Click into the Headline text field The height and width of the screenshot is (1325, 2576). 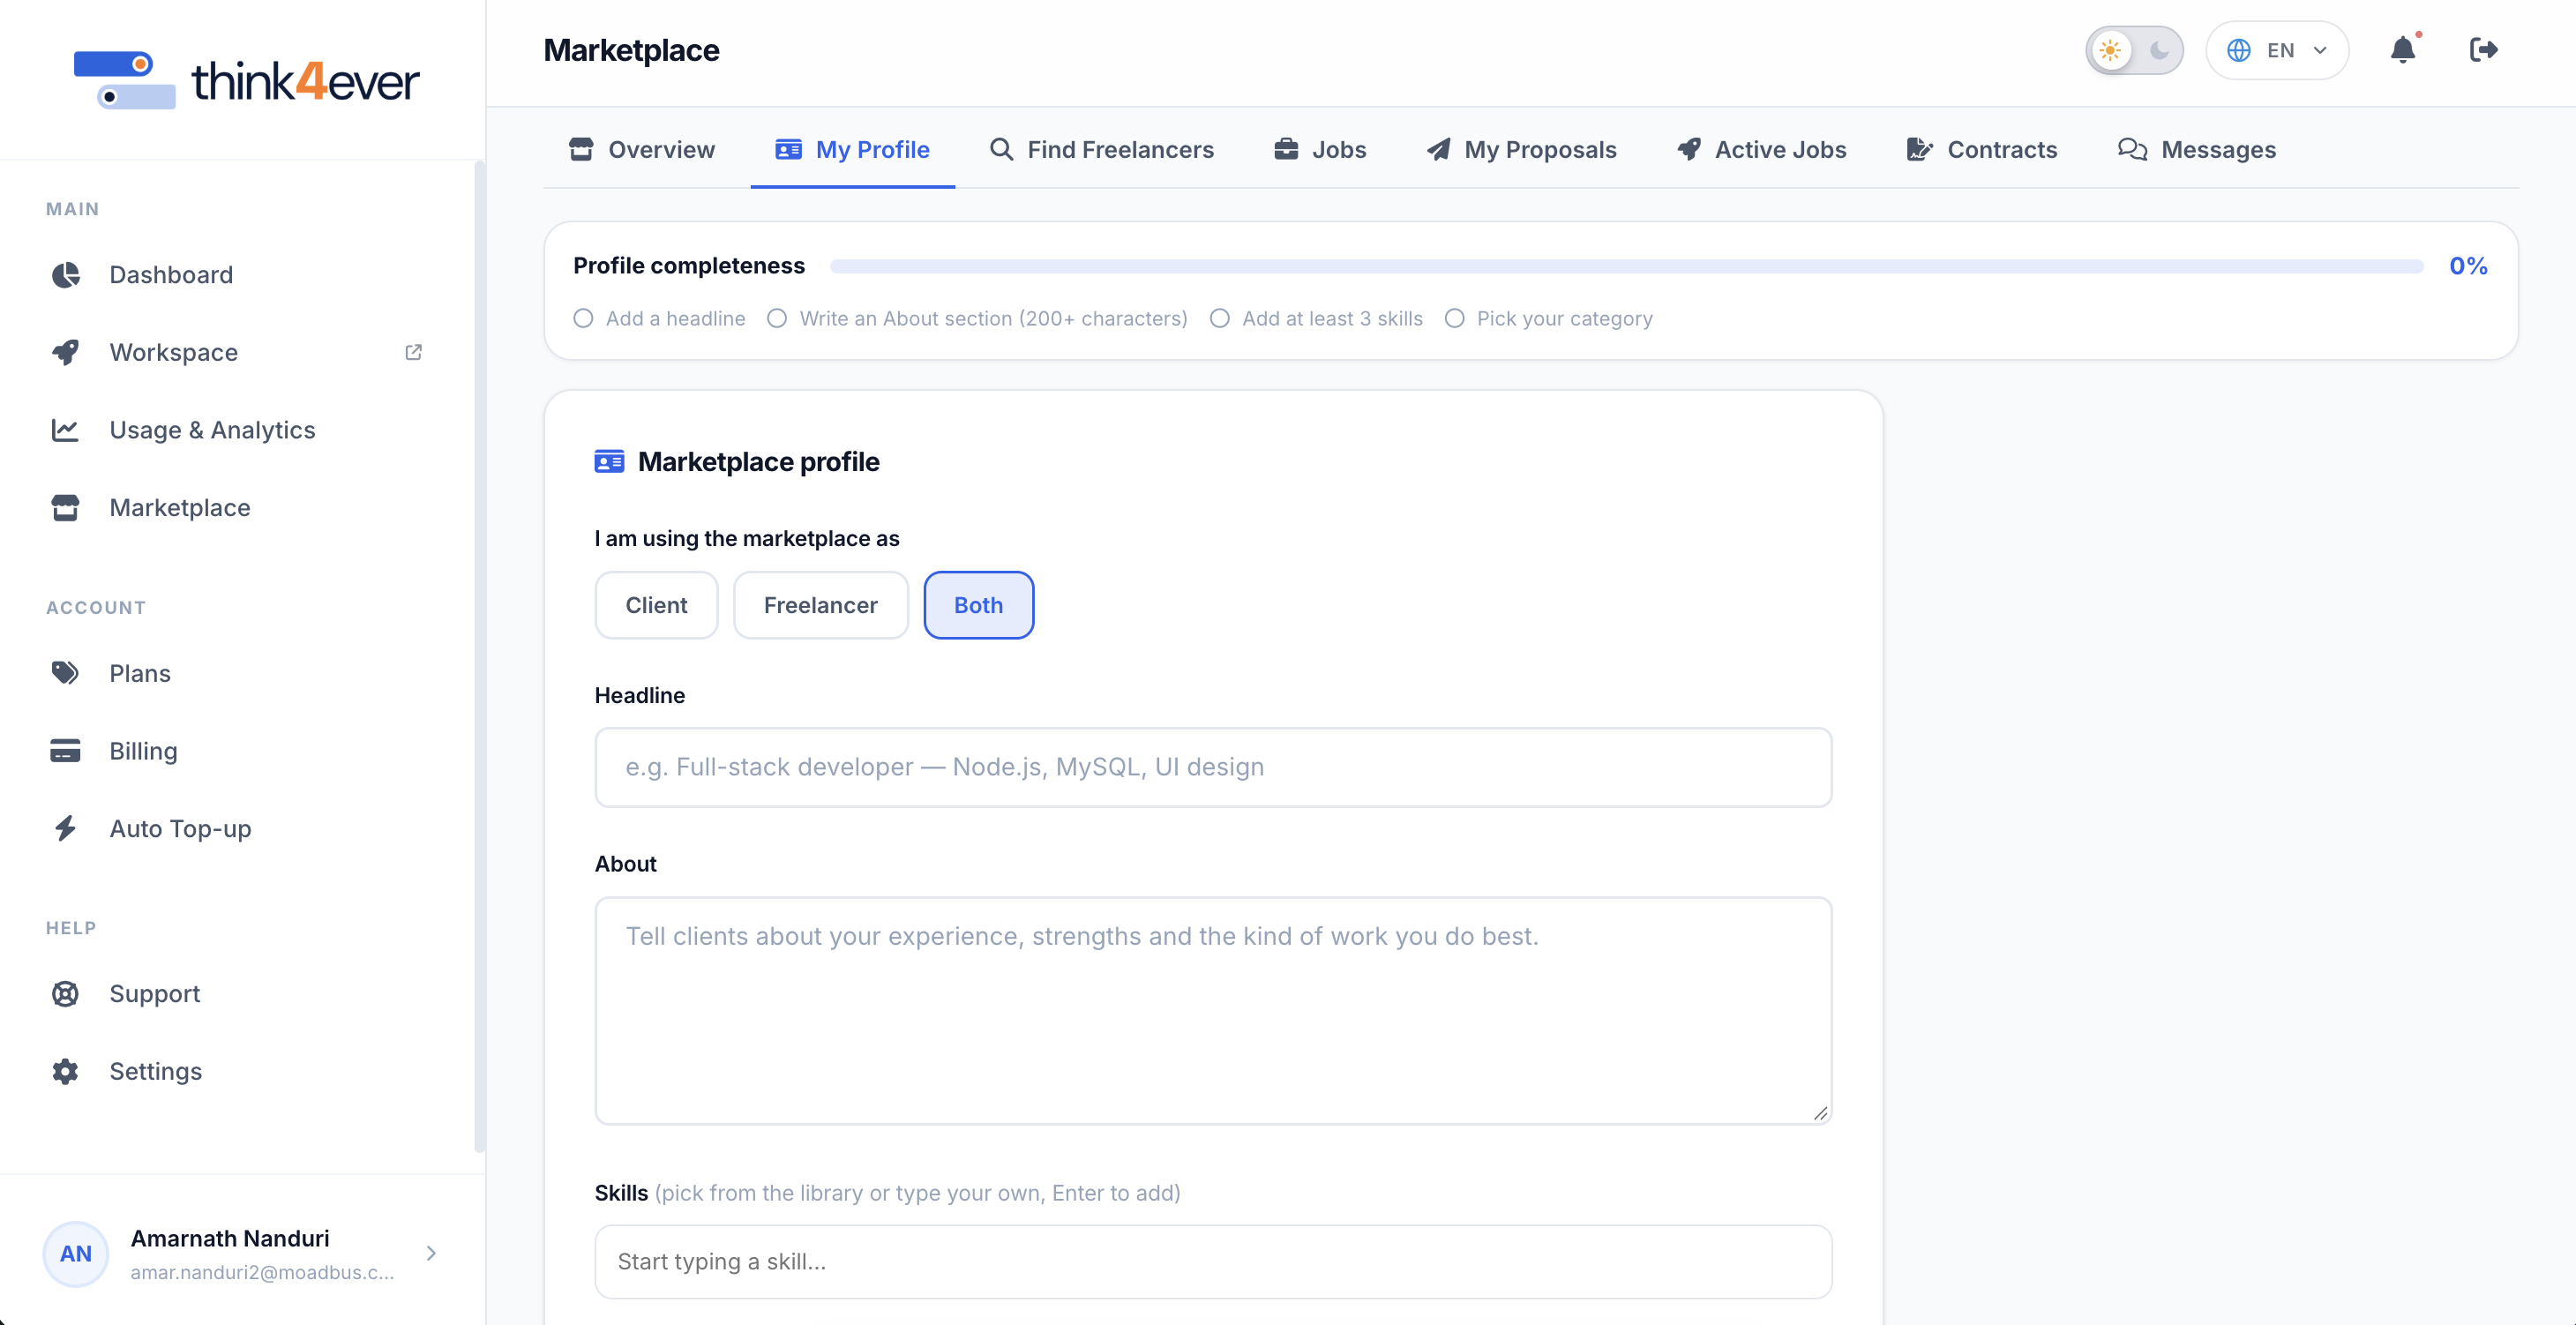1213,767
